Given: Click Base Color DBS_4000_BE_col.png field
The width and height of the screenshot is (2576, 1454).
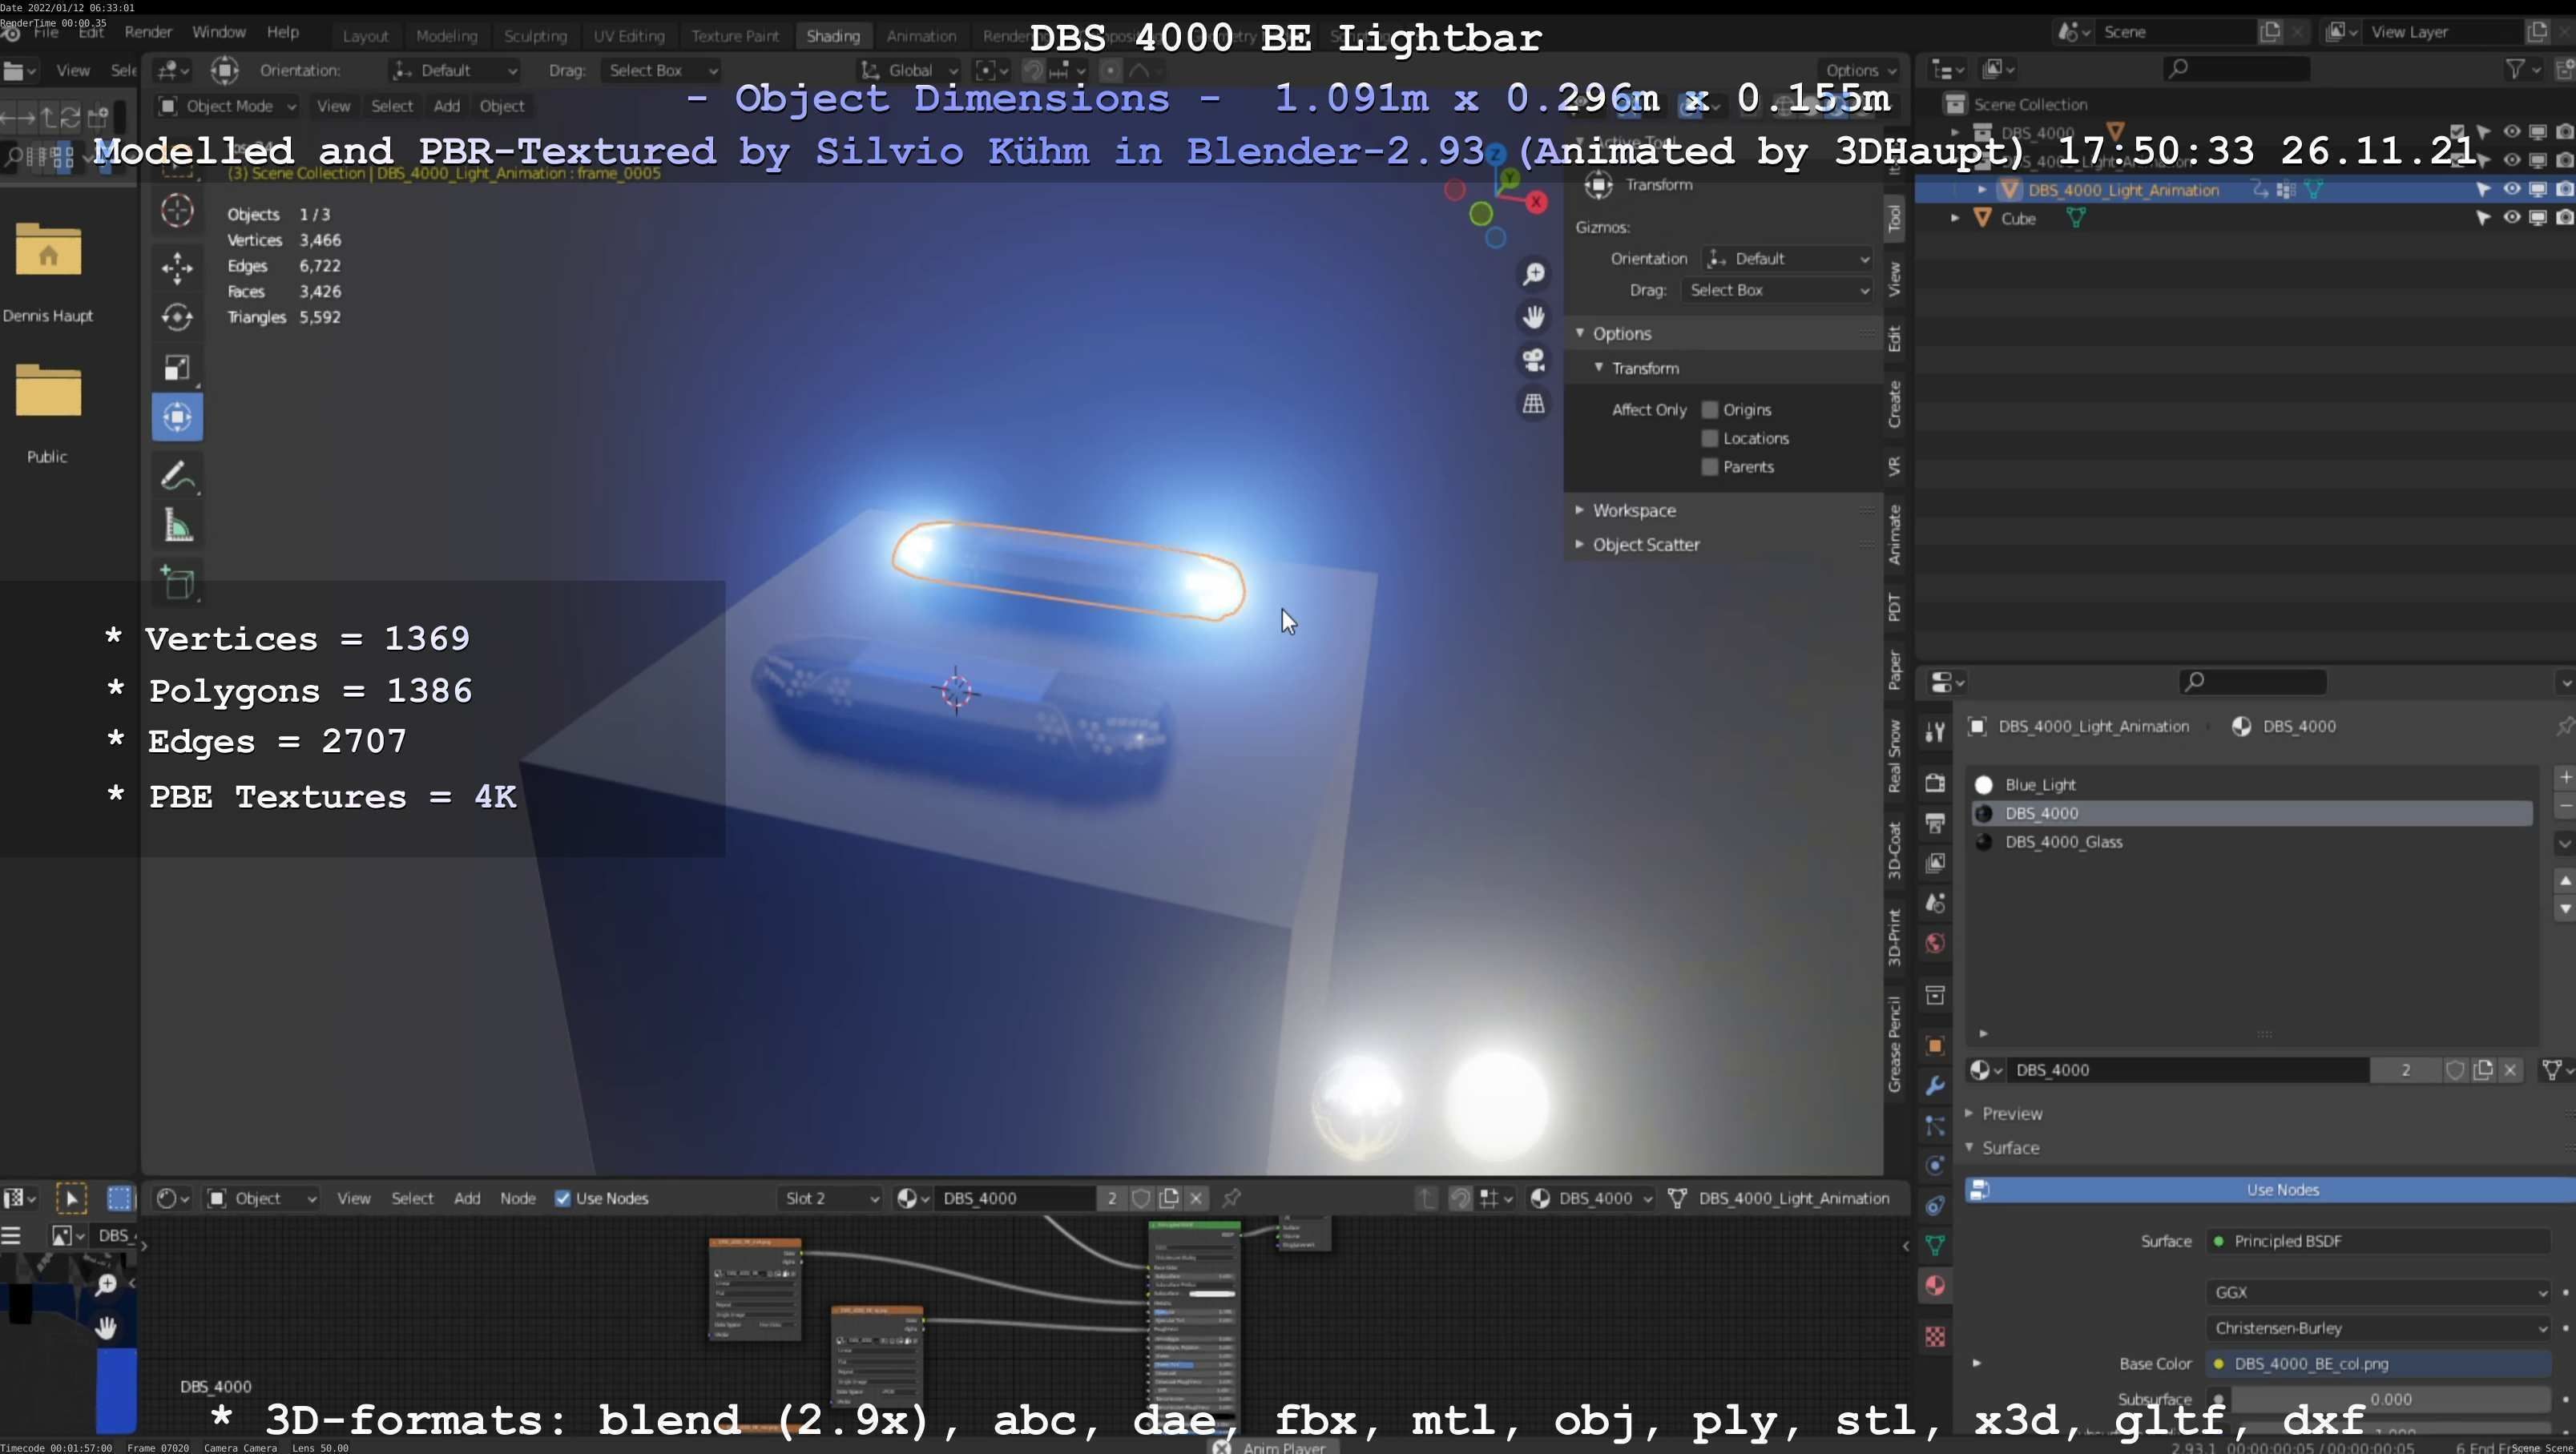Looking at the screenshot, I should 2377,1364.
